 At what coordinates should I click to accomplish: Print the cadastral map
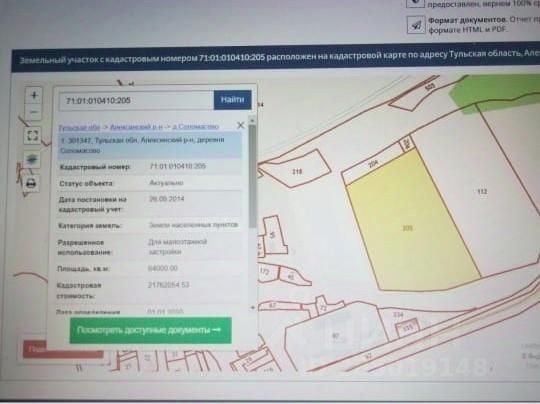31,183
